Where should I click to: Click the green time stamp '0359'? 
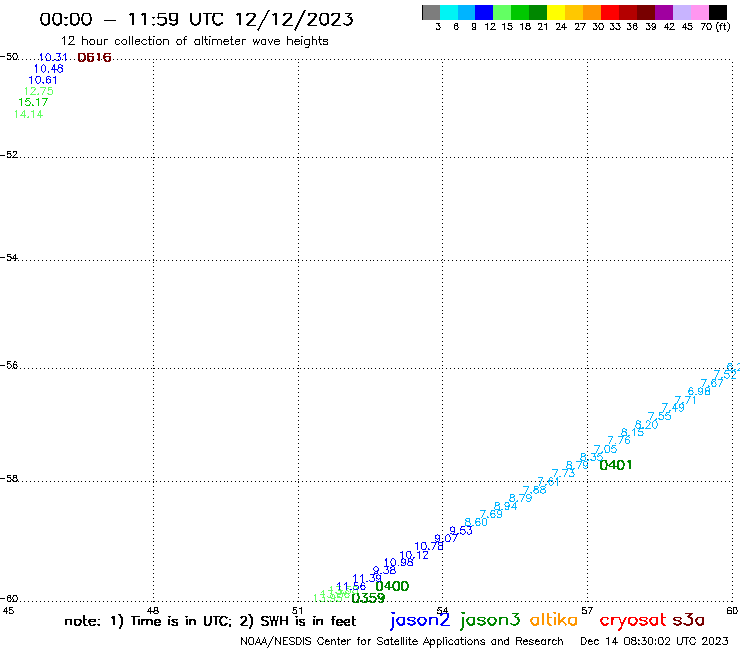click(368, 599)
